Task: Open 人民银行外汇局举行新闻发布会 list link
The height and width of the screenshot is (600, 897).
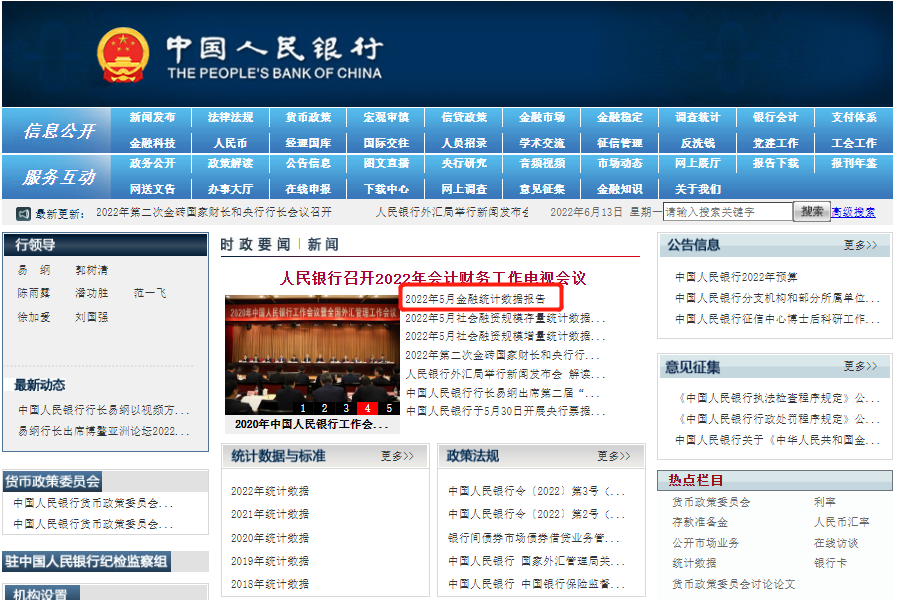Action: pyautogui.click(x=505, y=374)
